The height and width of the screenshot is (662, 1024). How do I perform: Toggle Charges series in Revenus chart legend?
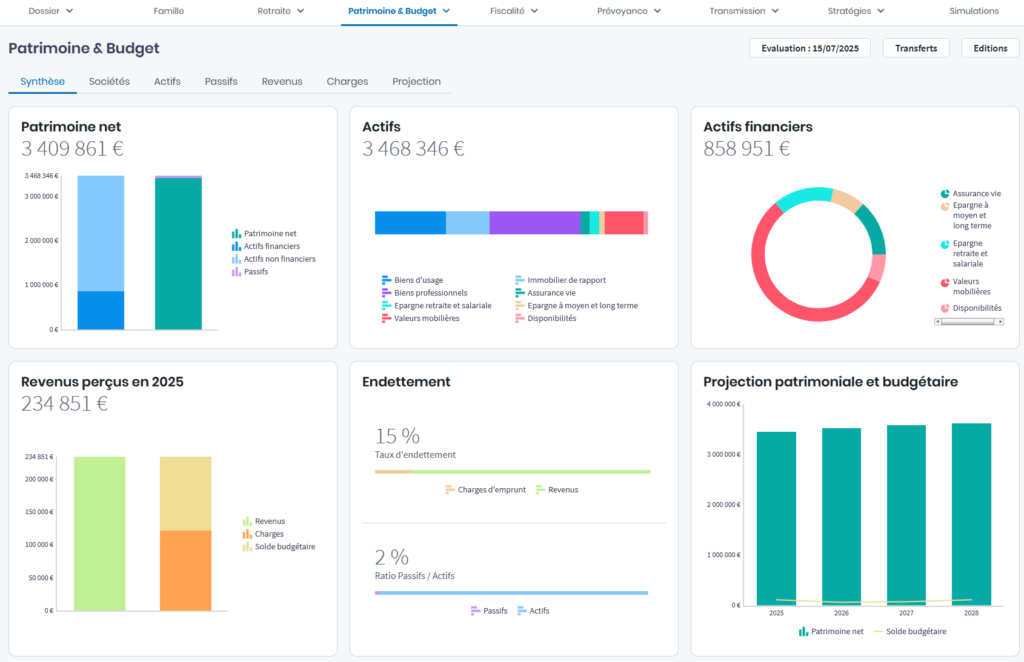pyautogui.click(x=270, y=534)
